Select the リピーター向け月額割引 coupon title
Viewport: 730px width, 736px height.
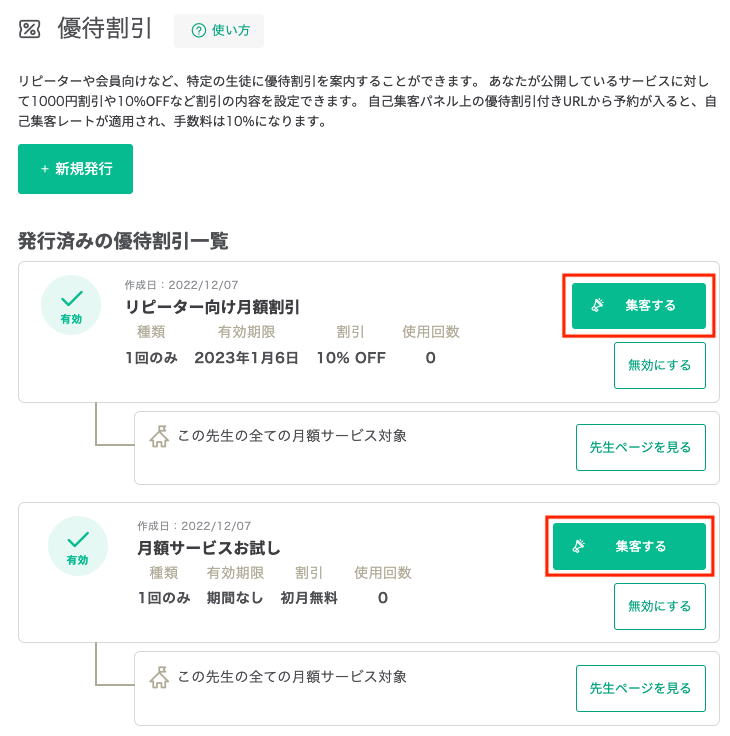tap(212, 307)
